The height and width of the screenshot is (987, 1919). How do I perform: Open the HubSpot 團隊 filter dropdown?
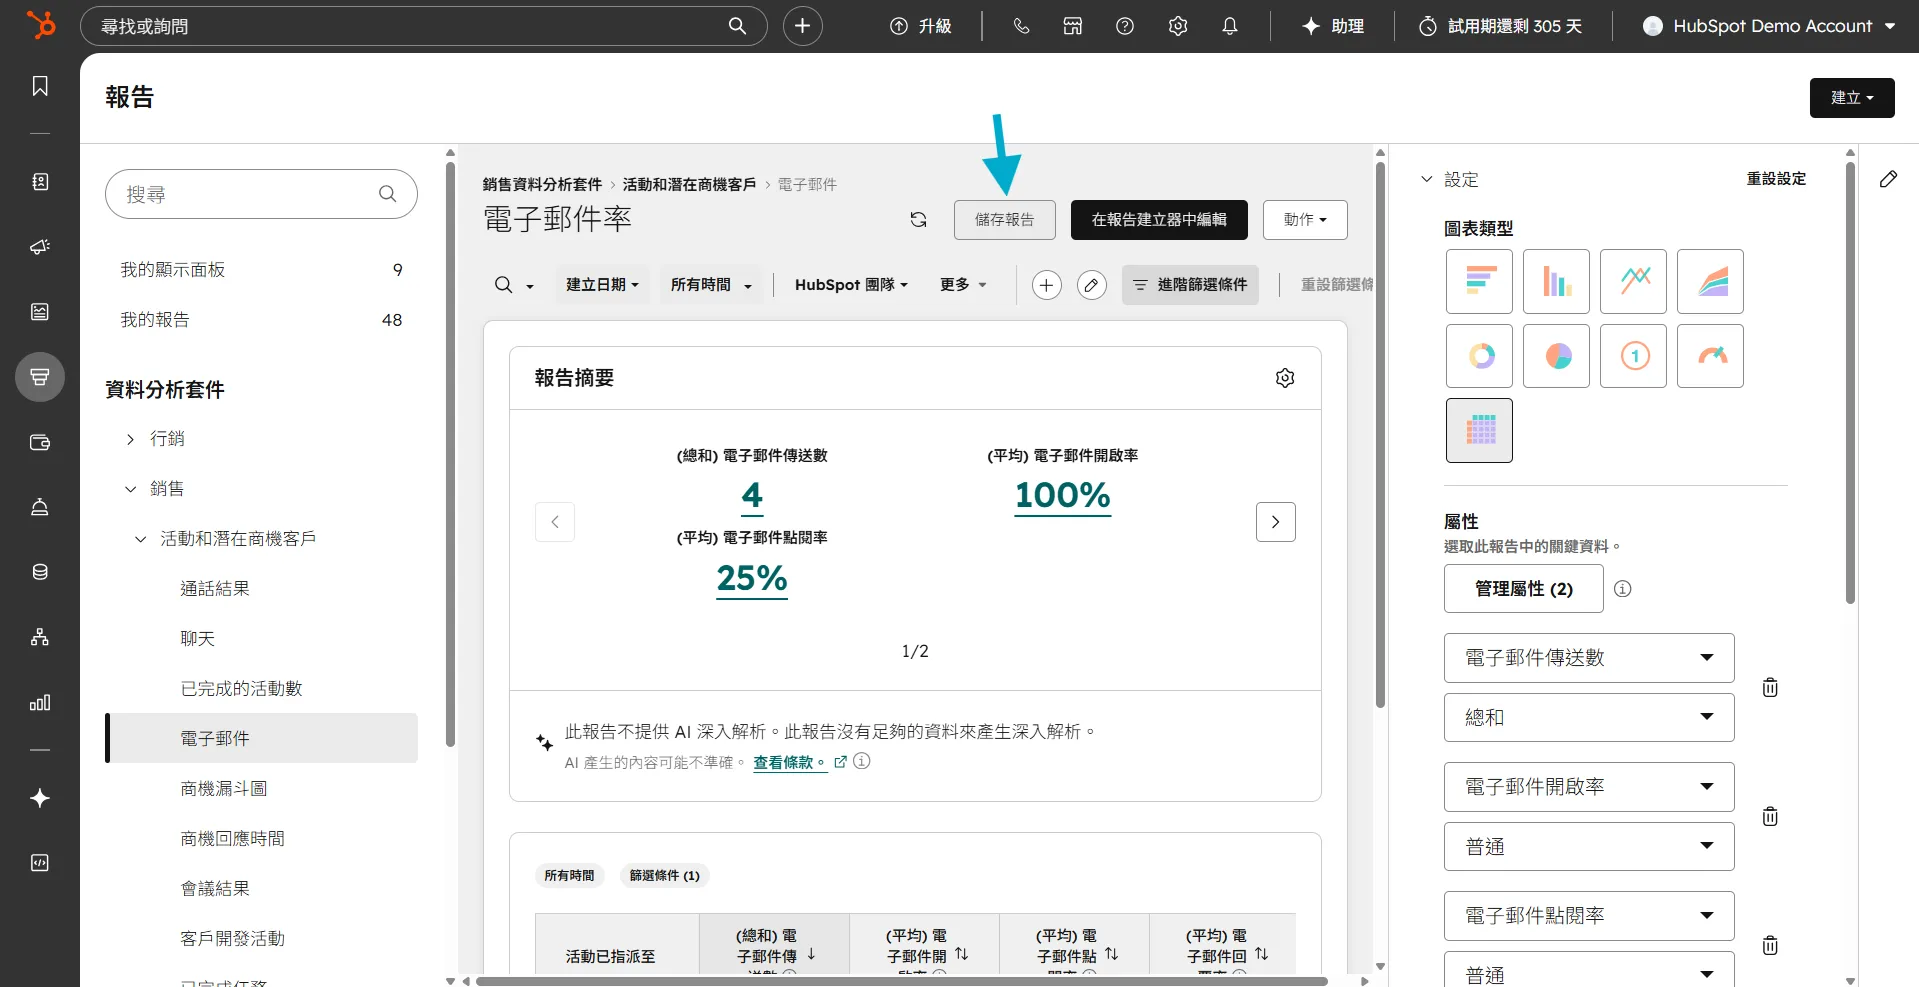(x=851, y=285)
